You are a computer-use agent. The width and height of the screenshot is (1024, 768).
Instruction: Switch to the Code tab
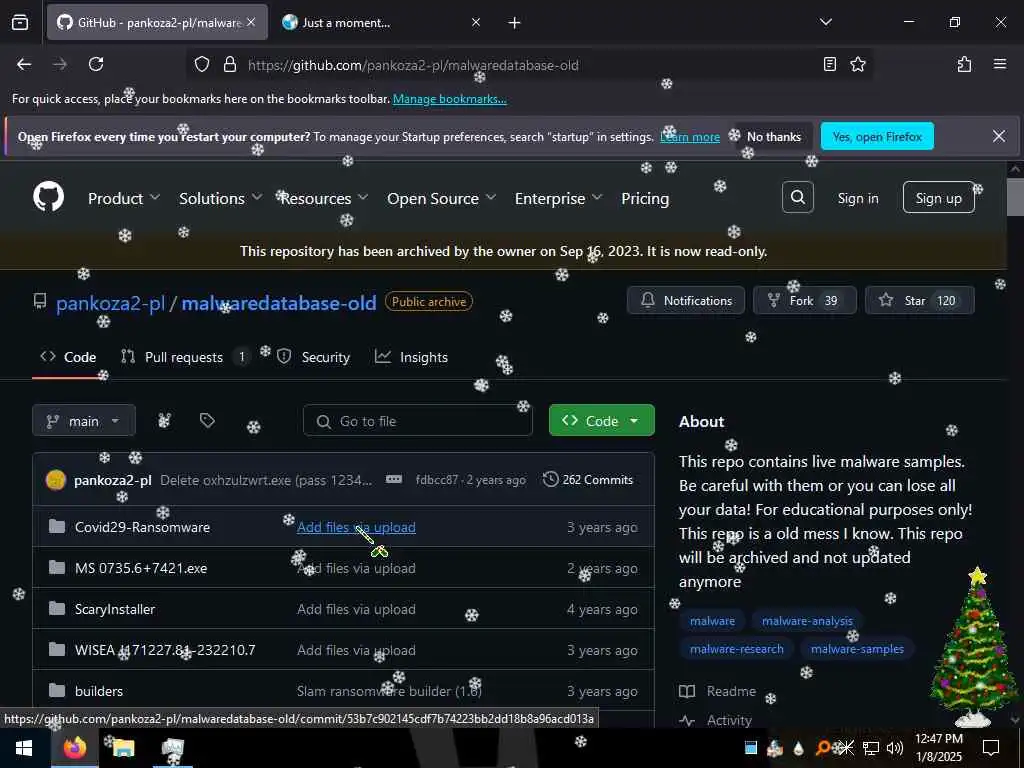(x=68, y=357)
